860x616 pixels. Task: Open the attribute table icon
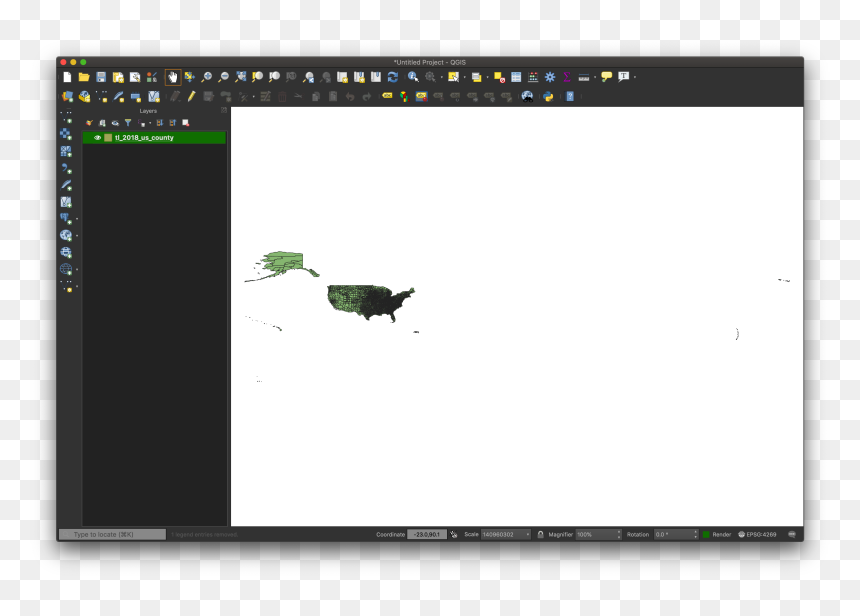pyautogui.click(x=516, y=77)
